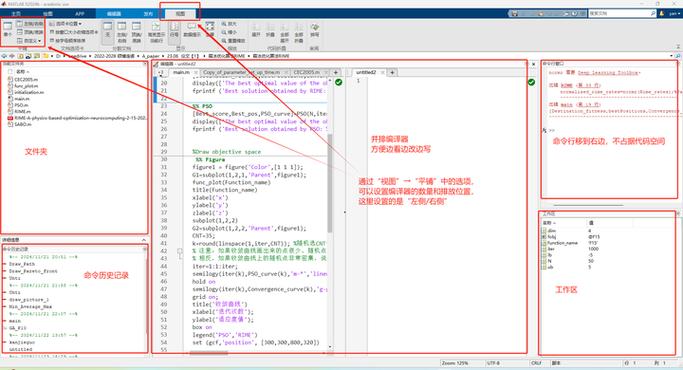The image size is (683, 370).
Task: Click the Zoom 125% status bar item
Action: coord(455,363)
